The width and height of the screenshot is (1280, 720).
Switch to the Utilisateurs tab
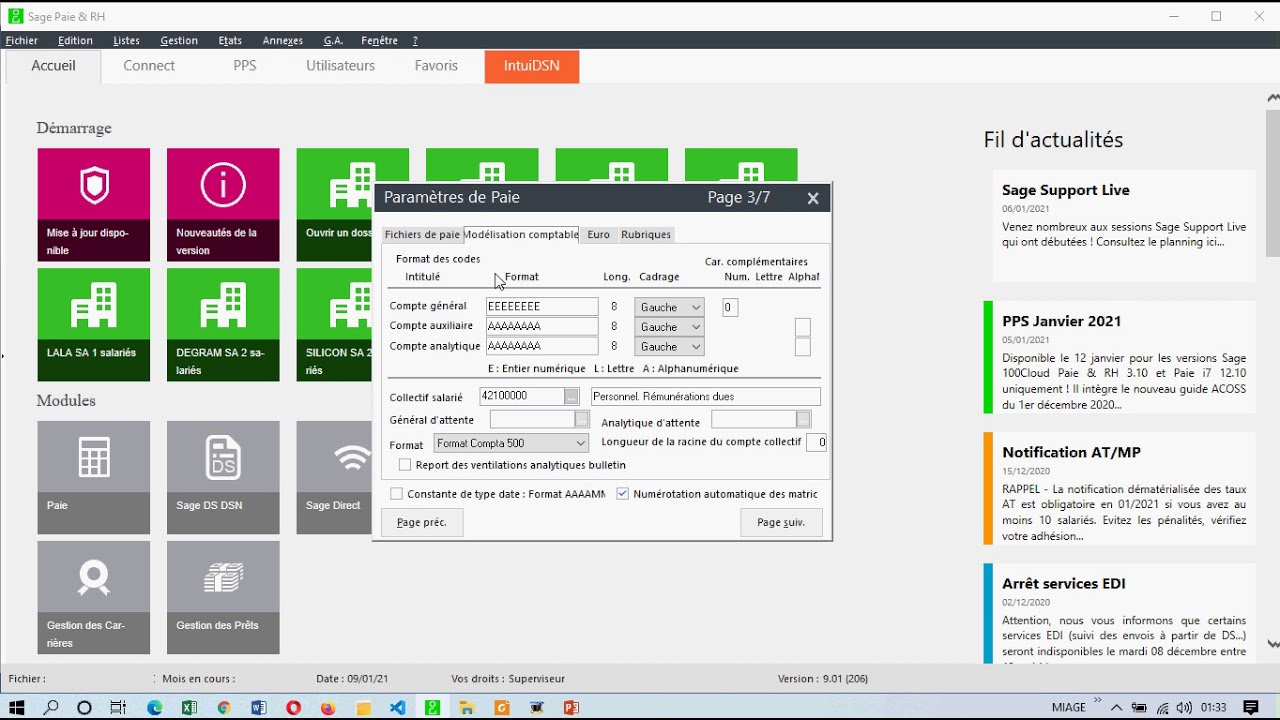click(341, 66)
